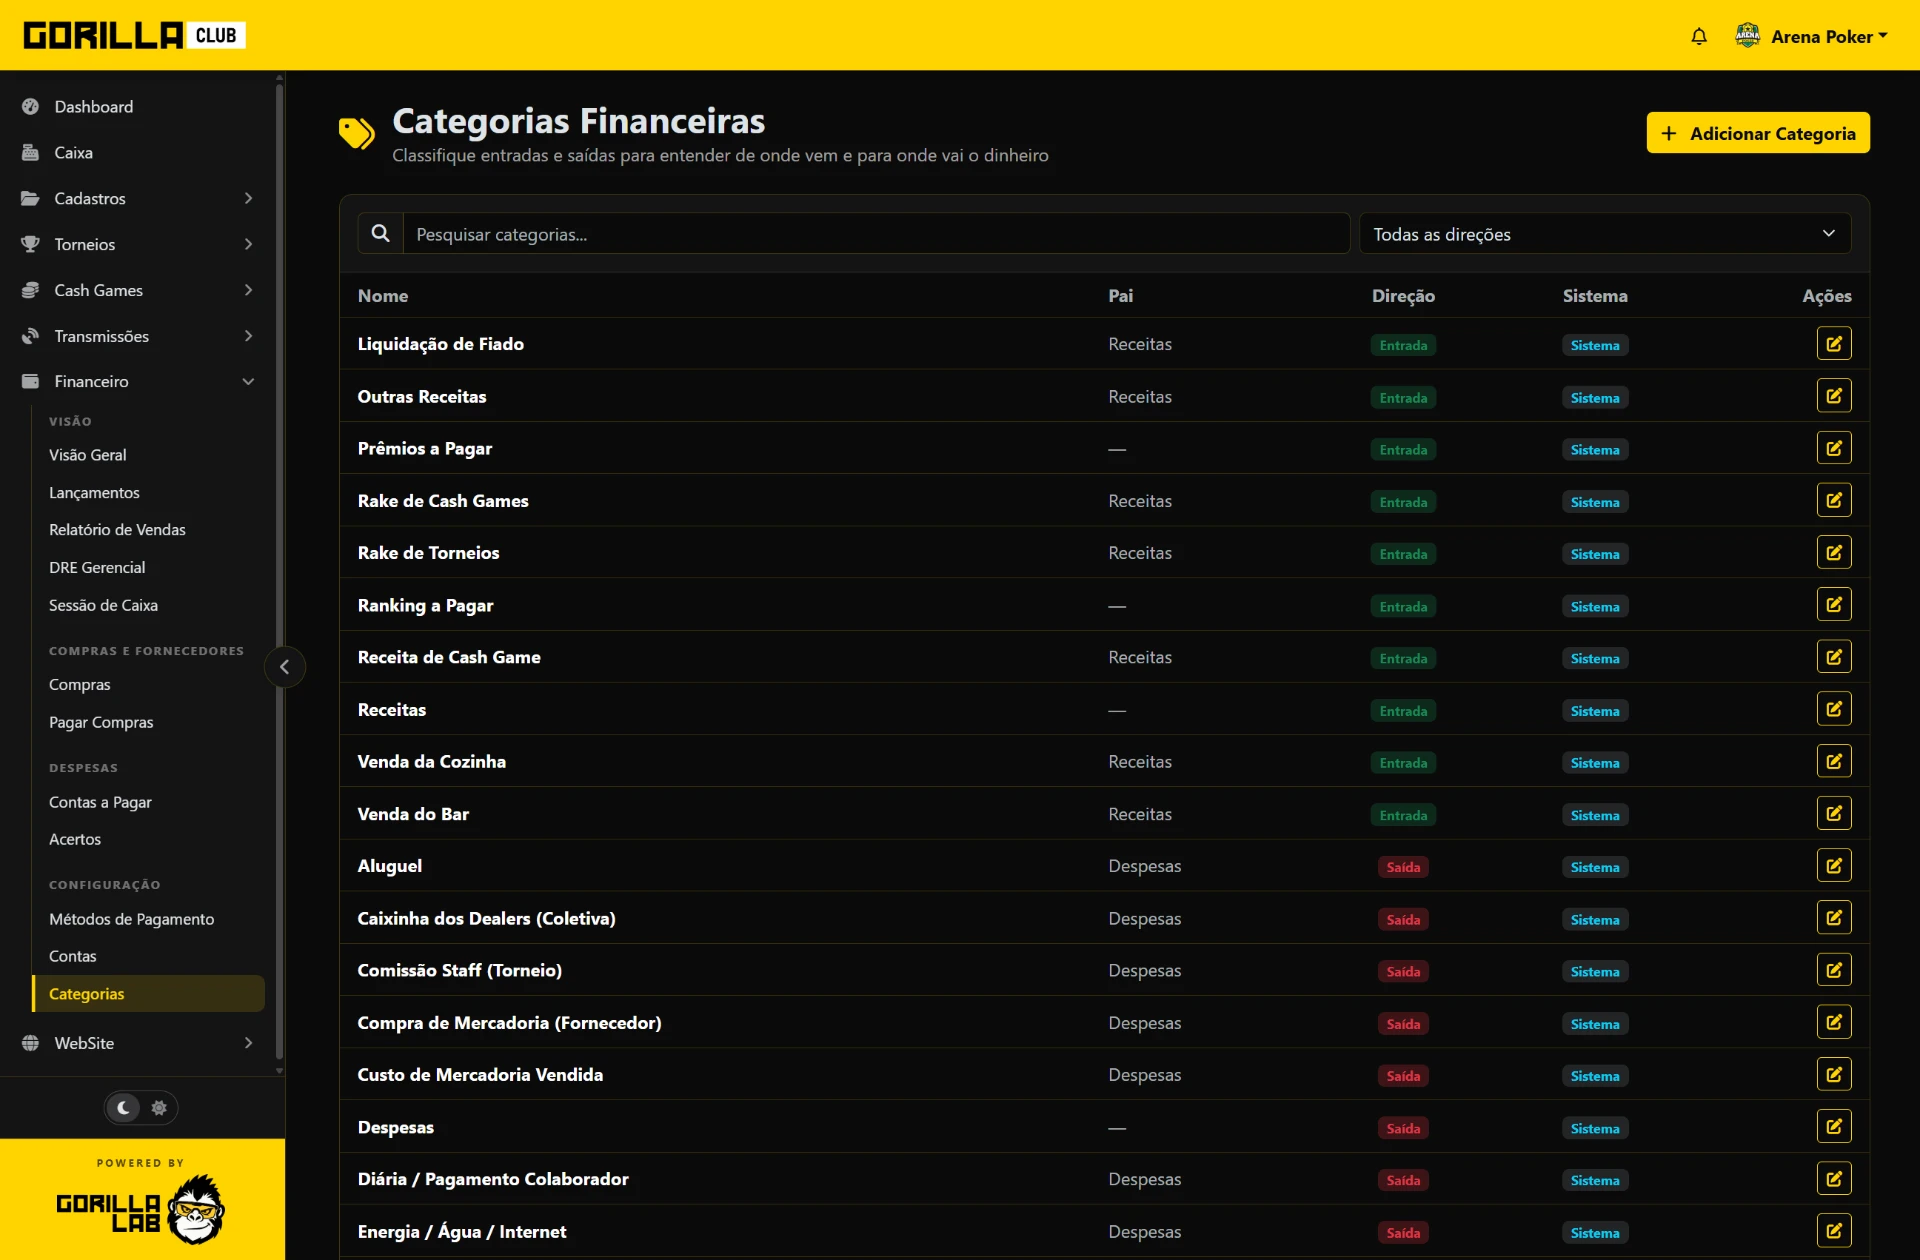Image resolution: width=1920 pixels, height=1260 pixels.
Task: Open the notifications bell
Action: click(1699, 37)
